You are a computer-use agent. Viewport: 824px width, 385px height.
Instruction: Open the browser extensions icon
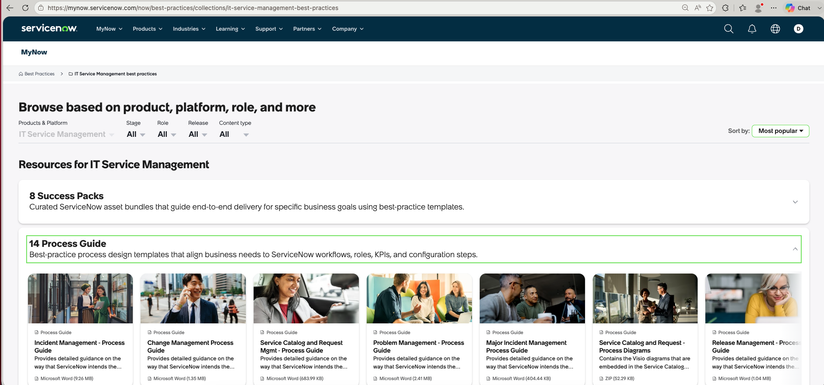click(726, 8)
